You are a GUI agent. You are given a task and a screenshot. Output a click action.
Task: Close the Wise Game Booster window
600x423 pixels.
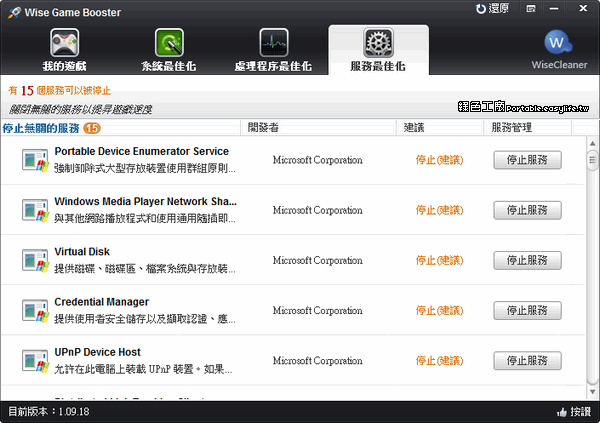tap(583, 8)
